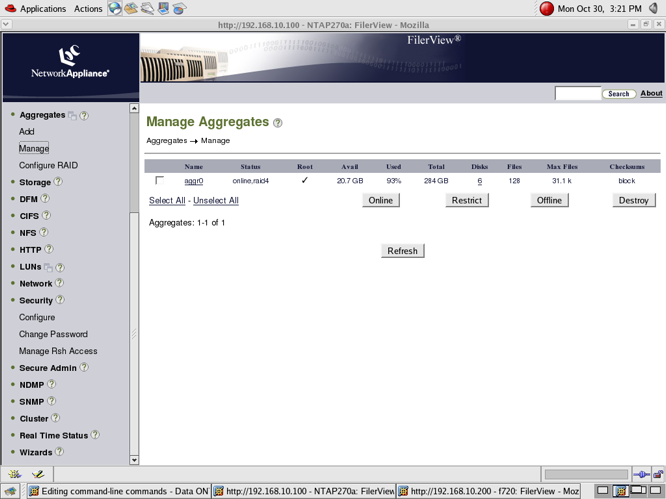Launch the email client icon in panel
The height and width of the screenshot is (499, 666).
click(x=131, y=8)
